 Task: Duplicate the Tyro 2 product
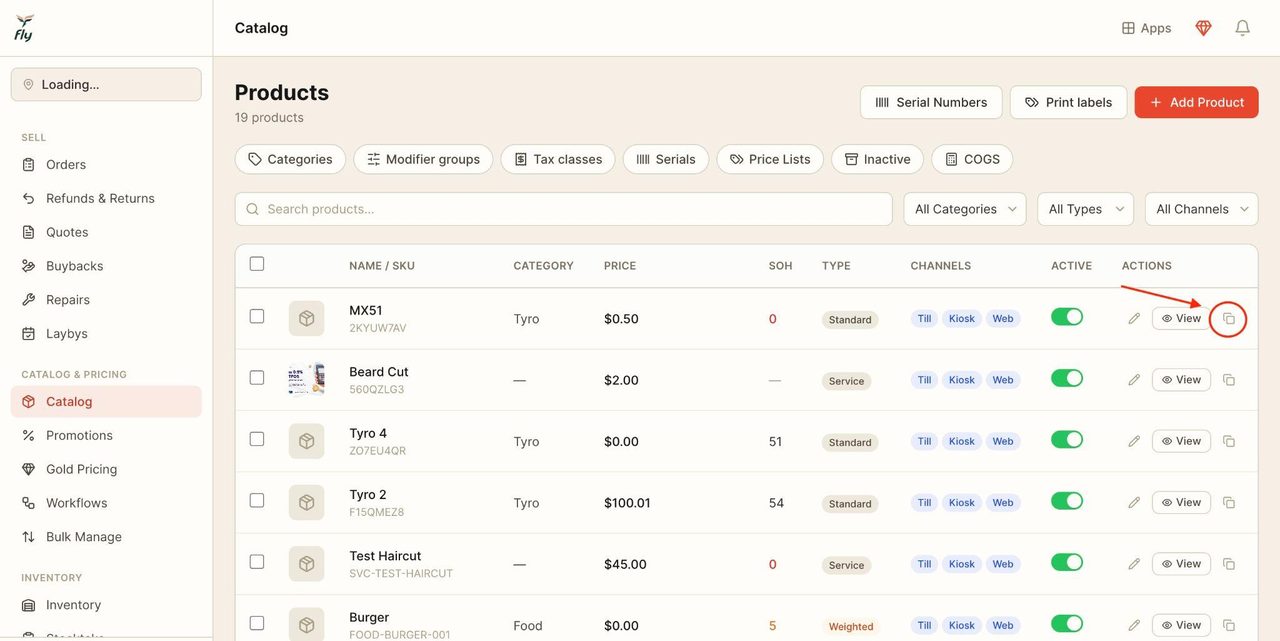coord(1229,503)
